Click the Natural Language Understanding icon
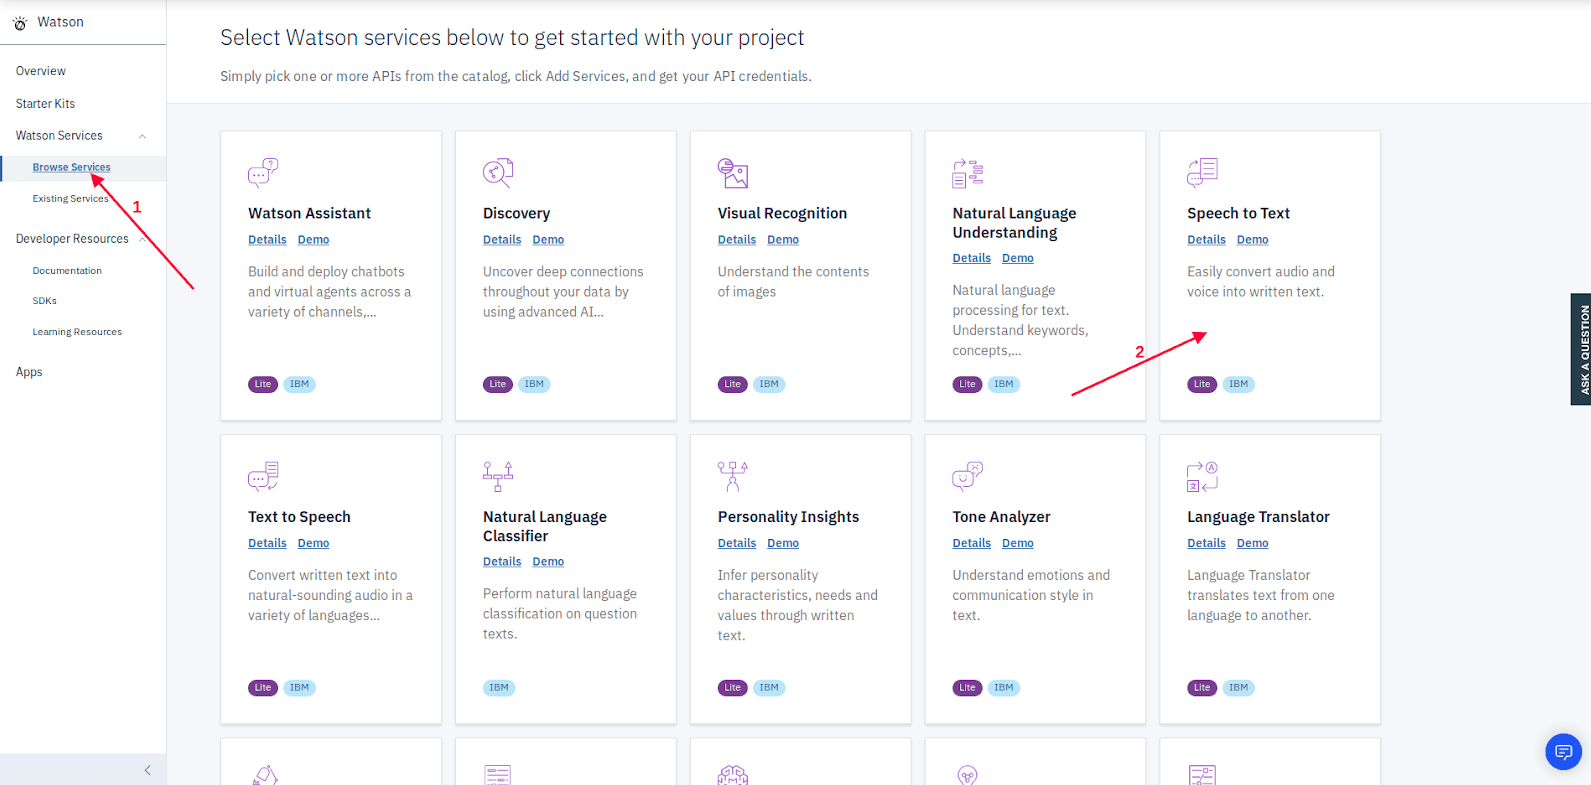 pos(968,172)
